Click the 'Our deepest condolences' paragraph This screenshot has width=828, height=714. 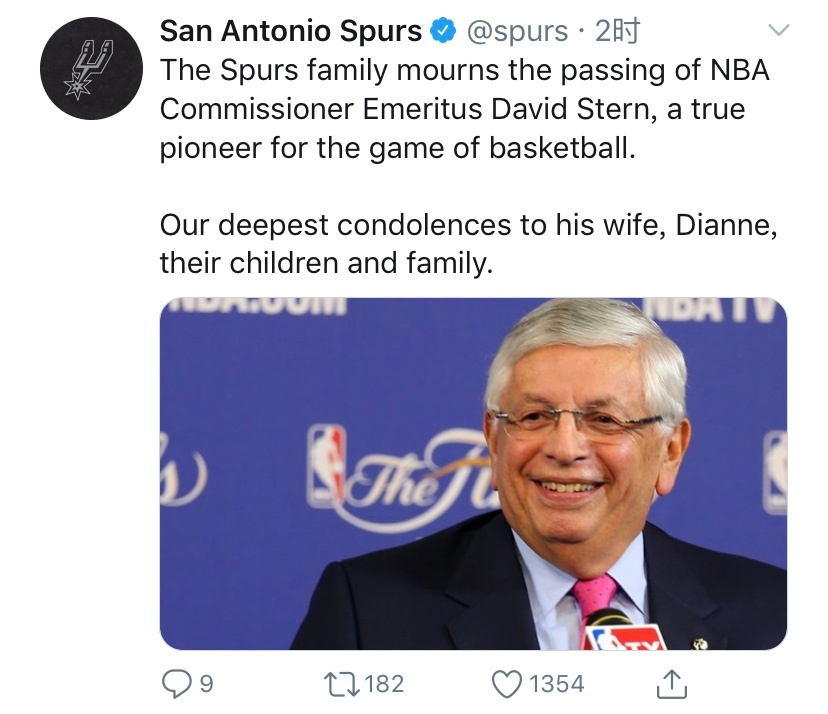[x=468, y=245]
